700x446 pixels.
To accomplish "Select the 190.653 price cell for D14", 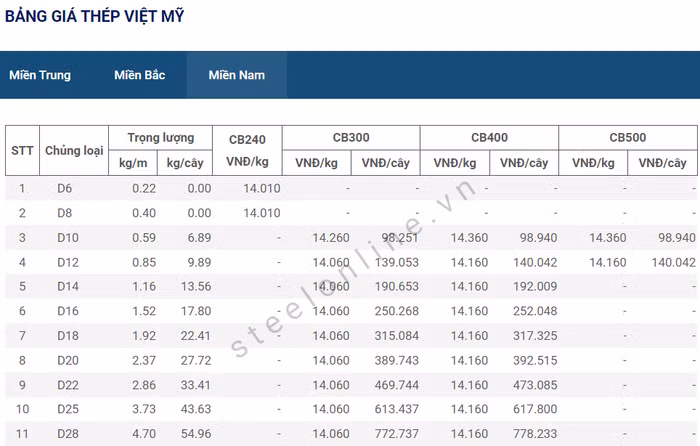I will coord(390,286).
